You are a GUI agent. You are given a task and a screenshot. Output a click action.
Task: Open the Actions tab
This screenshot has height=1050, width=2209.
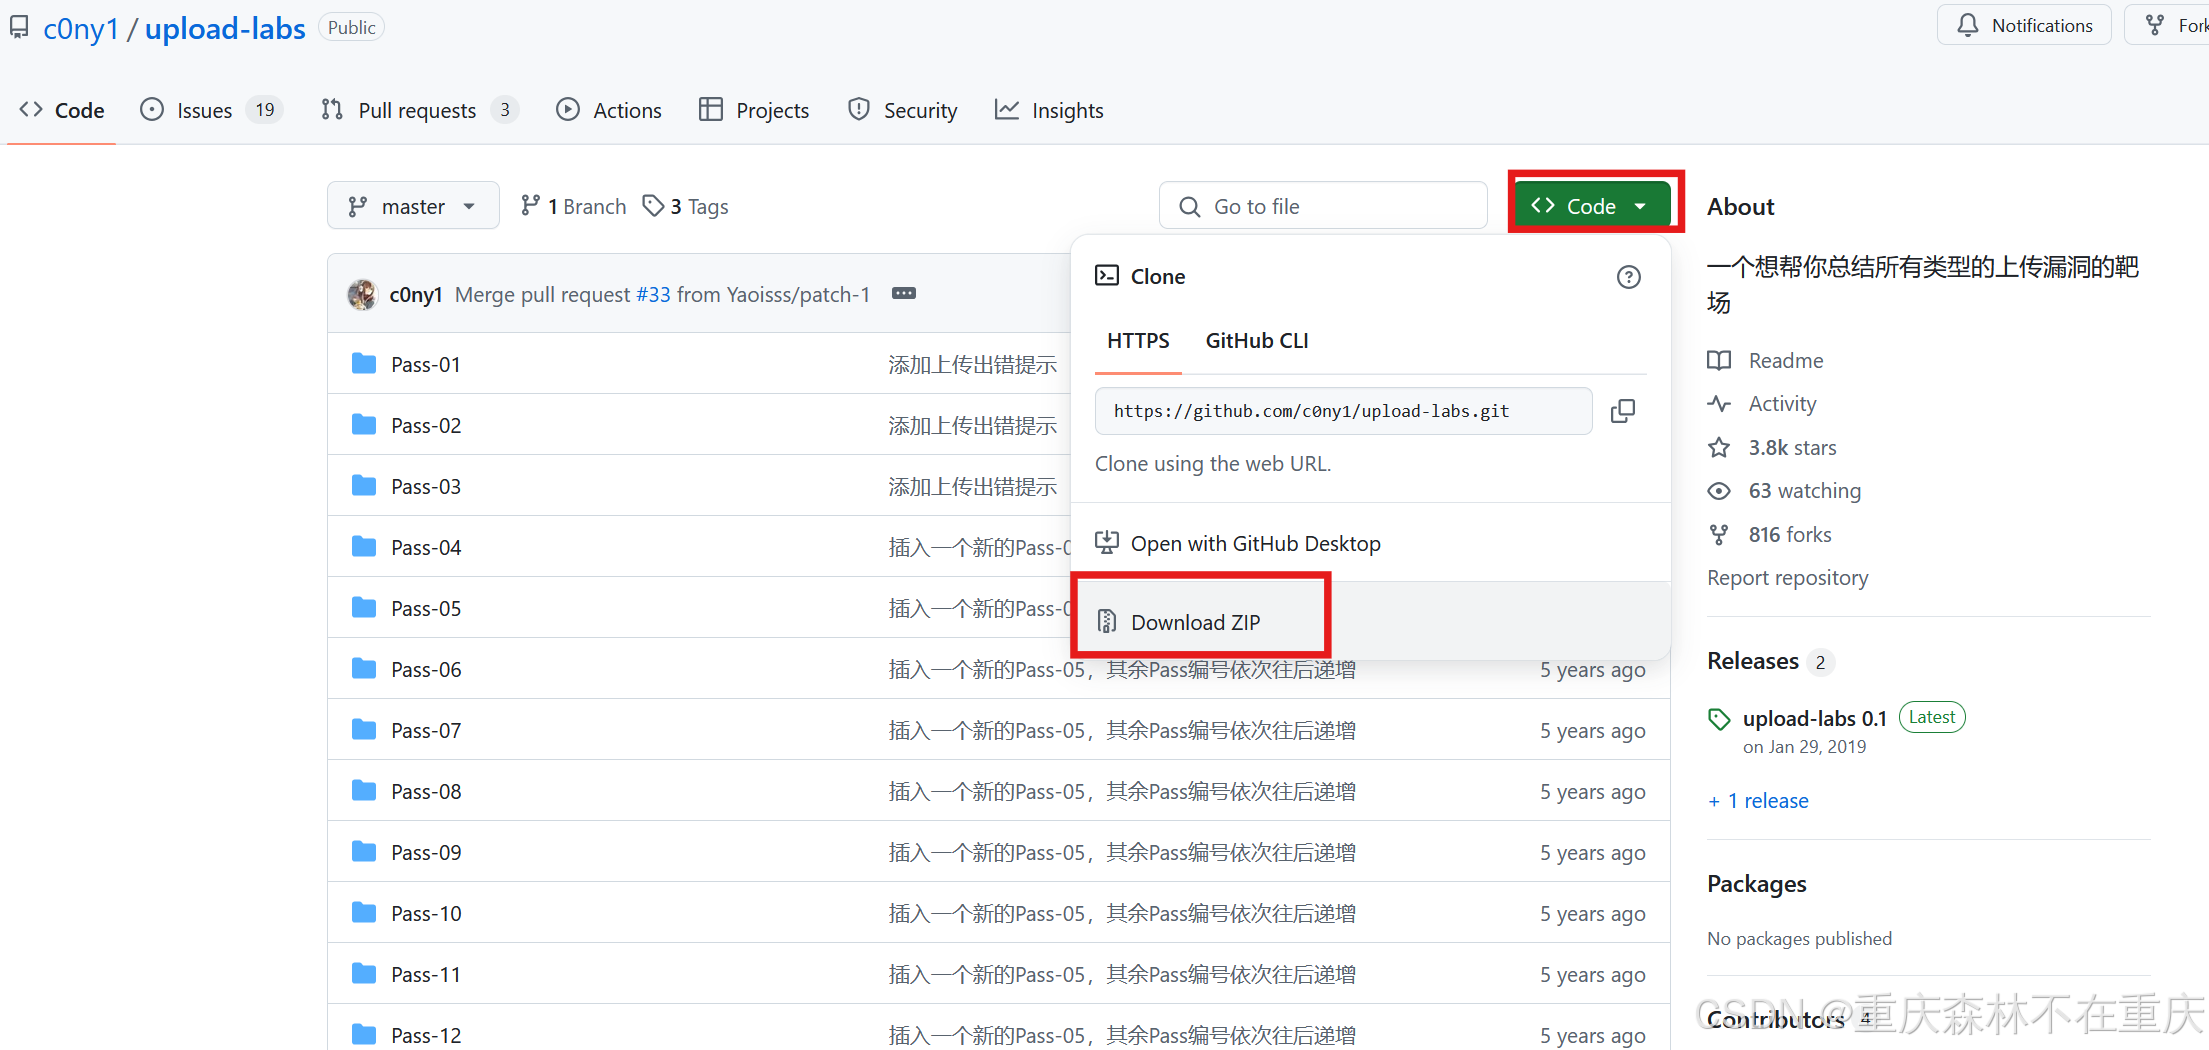click(609, 110)
